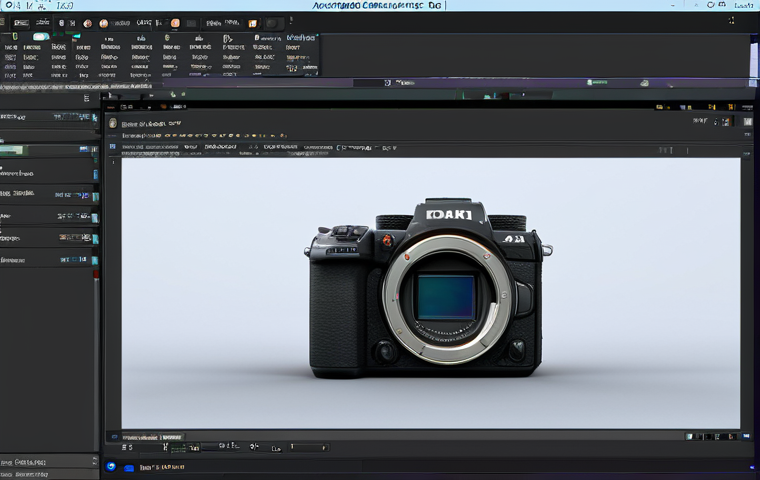Image resolution: width=760 pixels, height=480 pixels.
Task: Click the up-down stepper at left panel bottom
Action: pyautogui.click(x=95, y=461)
